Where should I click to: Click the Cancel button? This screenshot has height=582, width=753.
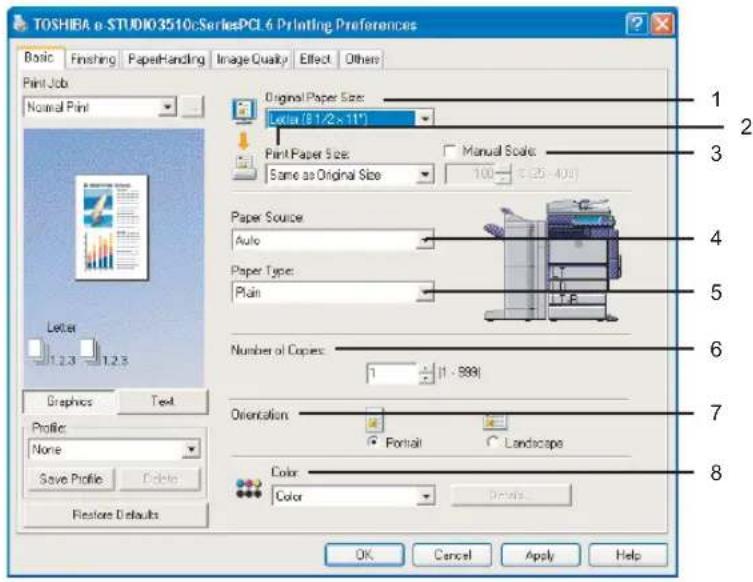click(452, 555)
